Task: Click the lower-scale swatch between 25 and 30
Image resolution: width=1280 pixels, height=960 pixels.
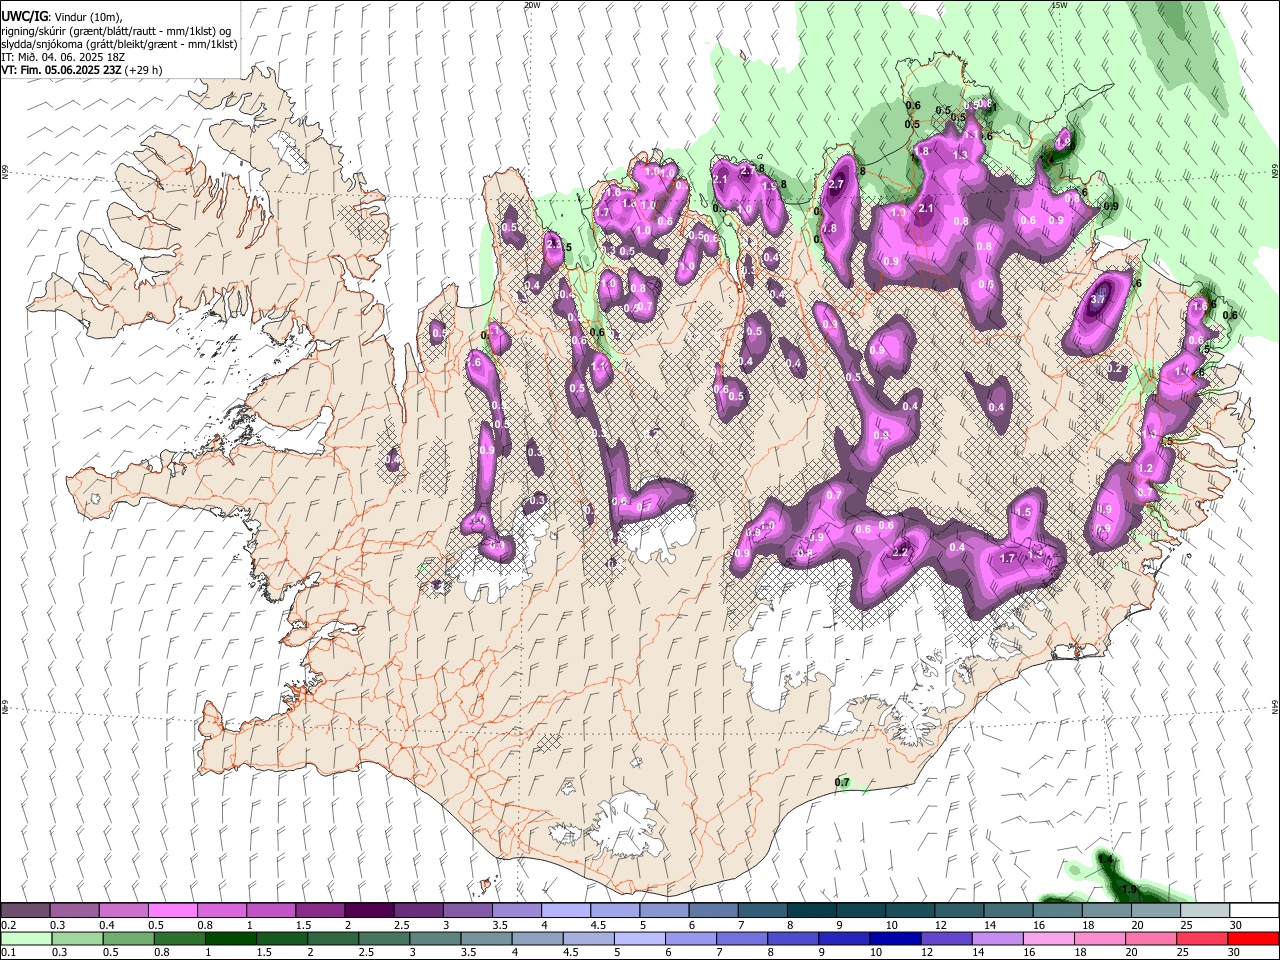Action: (1200, 938)
